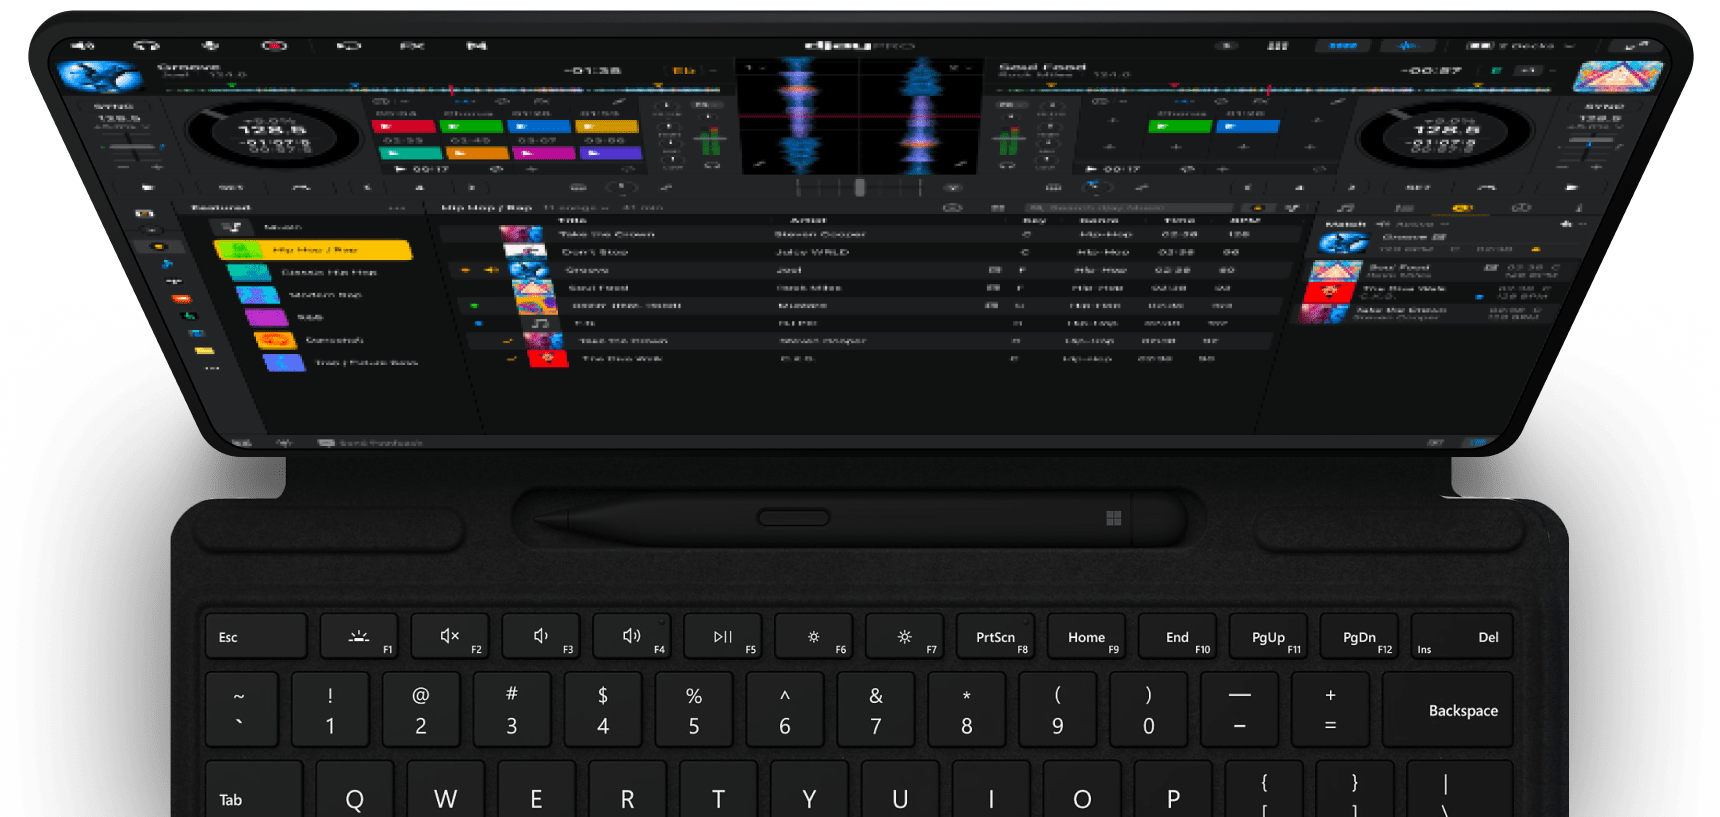Click the red record icon in top toolbar
The width and height of the screenshot is (1720, 817).
pyautogui.click(x=274, y=46)
